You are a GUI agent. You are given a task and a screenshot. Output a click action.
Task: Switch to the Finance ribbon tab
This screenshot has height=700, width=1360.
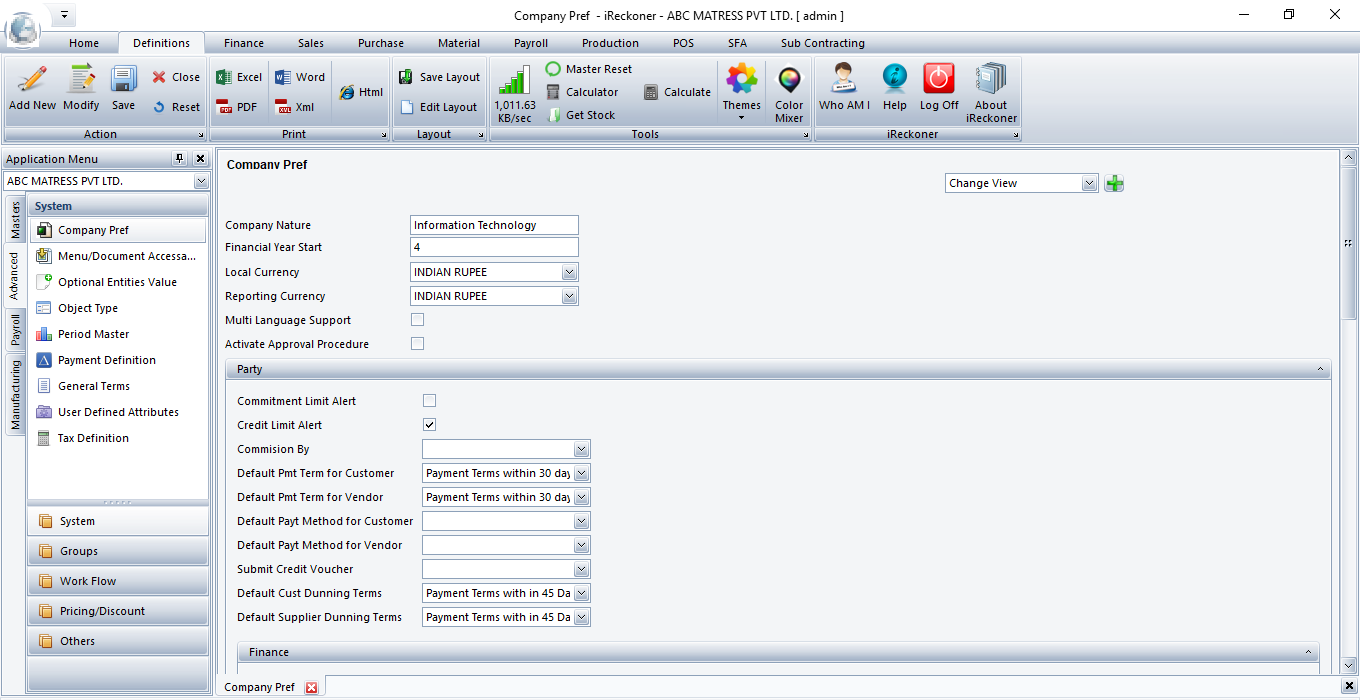tap(244, 43)
